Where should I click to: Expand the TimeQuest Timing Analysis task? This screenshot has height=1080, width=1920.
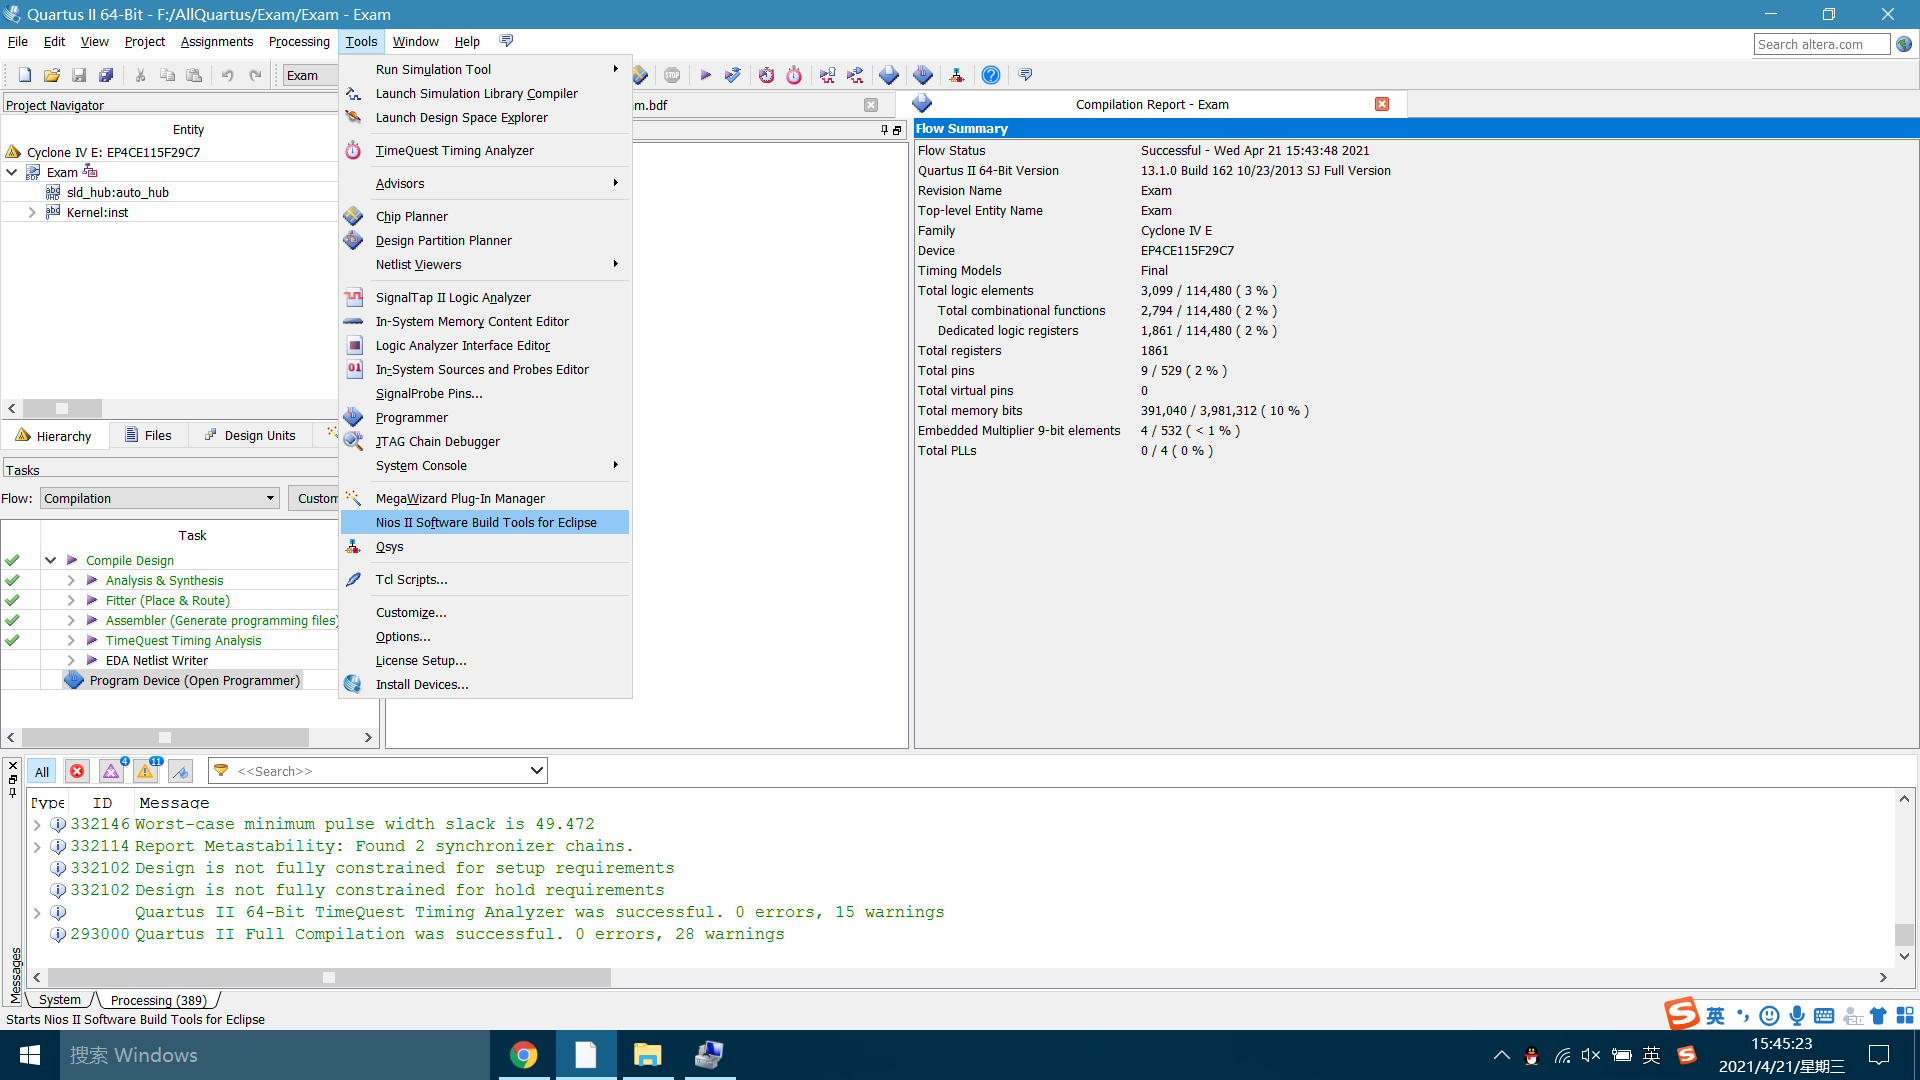[x=71, y=640]
